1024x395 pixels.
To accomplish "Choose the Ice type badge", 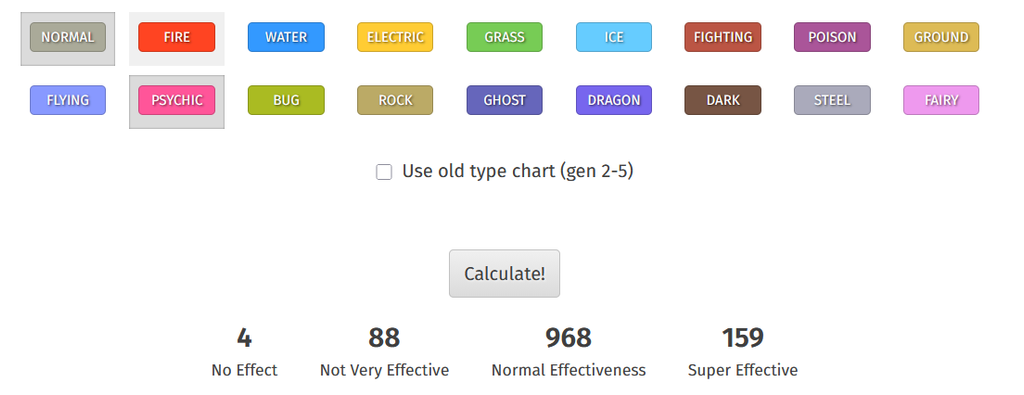I will tap(614, 37).
